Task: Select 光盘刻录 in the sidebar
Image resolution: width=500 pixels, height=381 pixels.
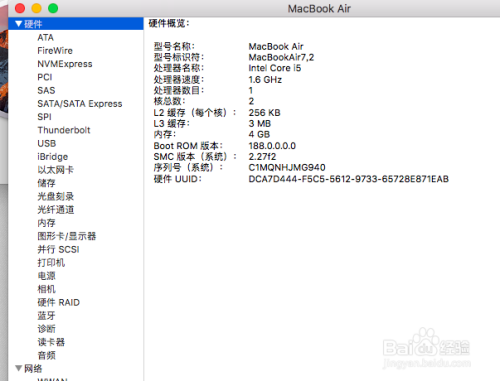Action: [55, 196]
